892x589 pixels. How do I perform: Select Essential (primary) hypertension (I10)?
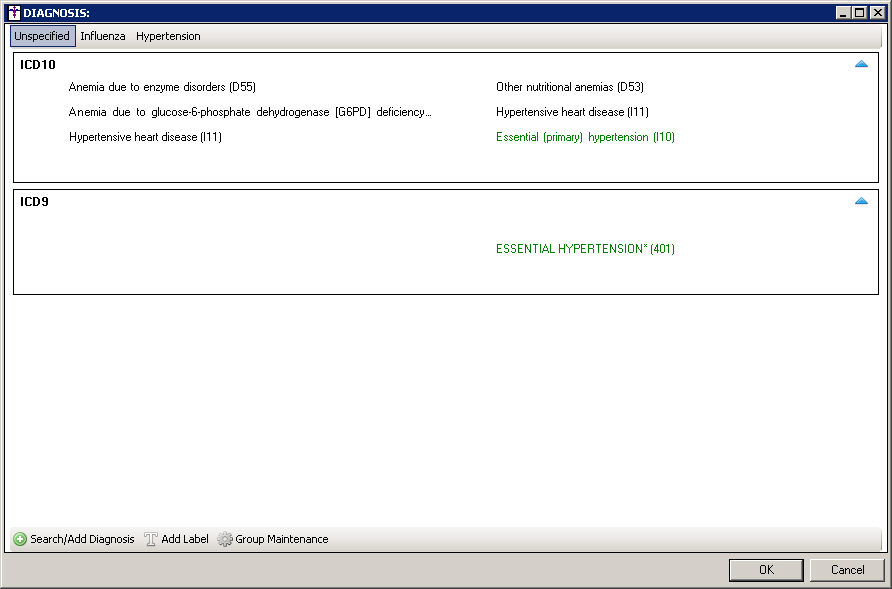585,137
